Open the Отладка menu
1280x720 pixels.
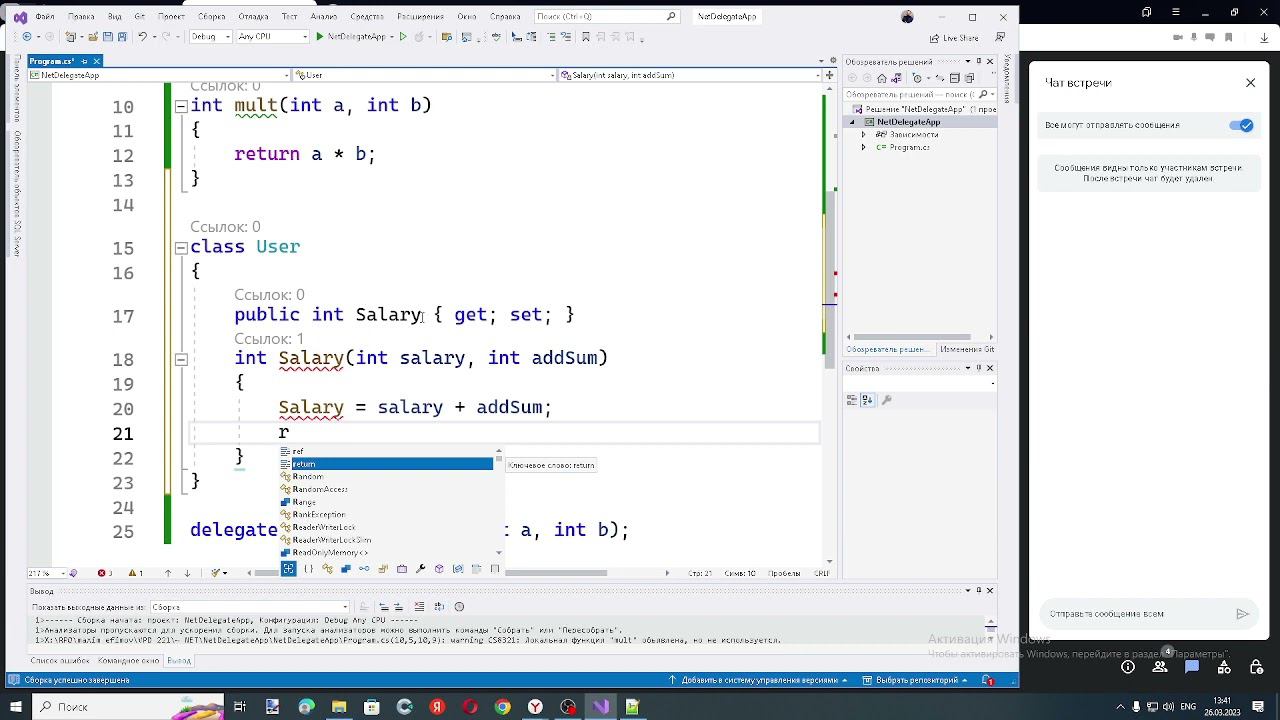click(253, 17)
